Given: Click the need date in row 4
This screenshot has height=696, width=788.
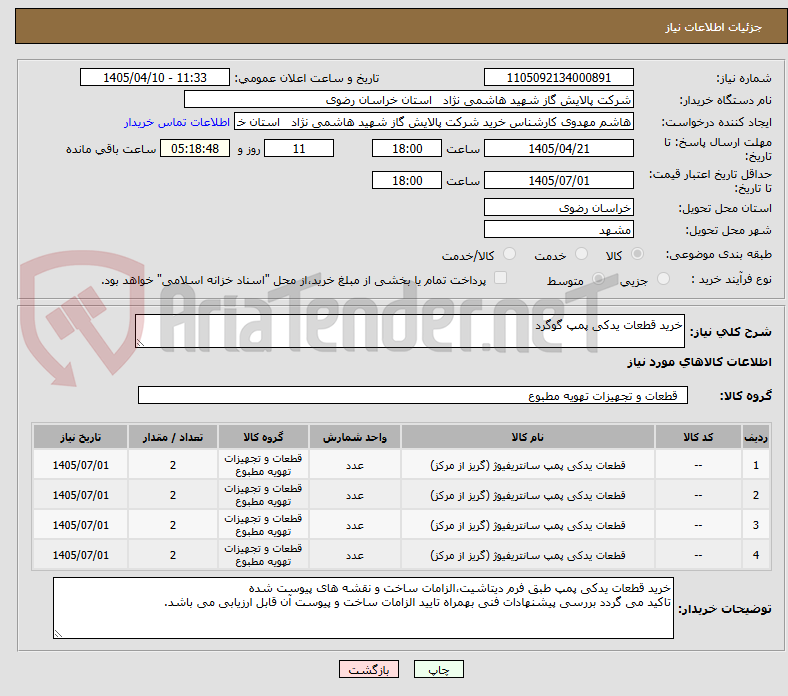Looking at the screenshot, I should pos(80,555).
